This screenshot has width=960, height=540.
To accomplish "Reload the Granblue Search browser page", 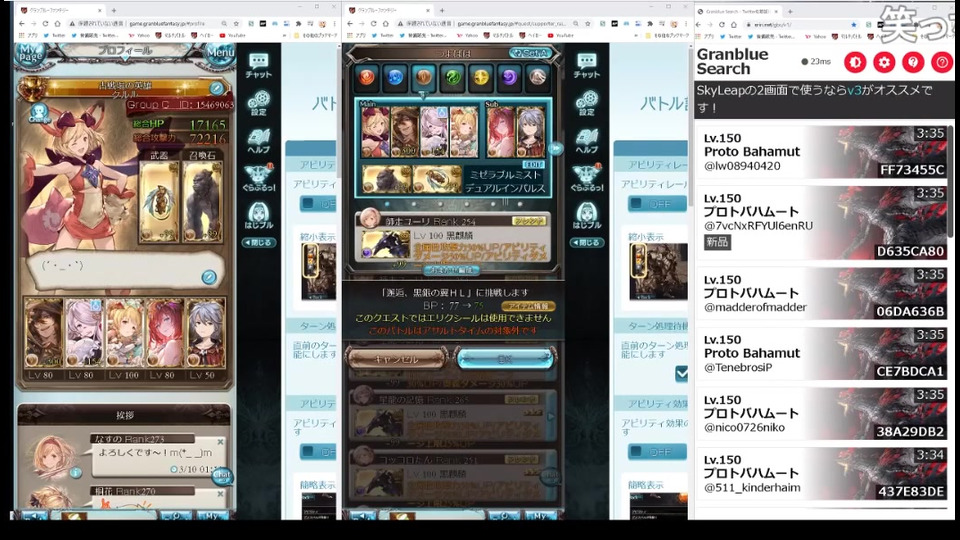I will (722, 24).
